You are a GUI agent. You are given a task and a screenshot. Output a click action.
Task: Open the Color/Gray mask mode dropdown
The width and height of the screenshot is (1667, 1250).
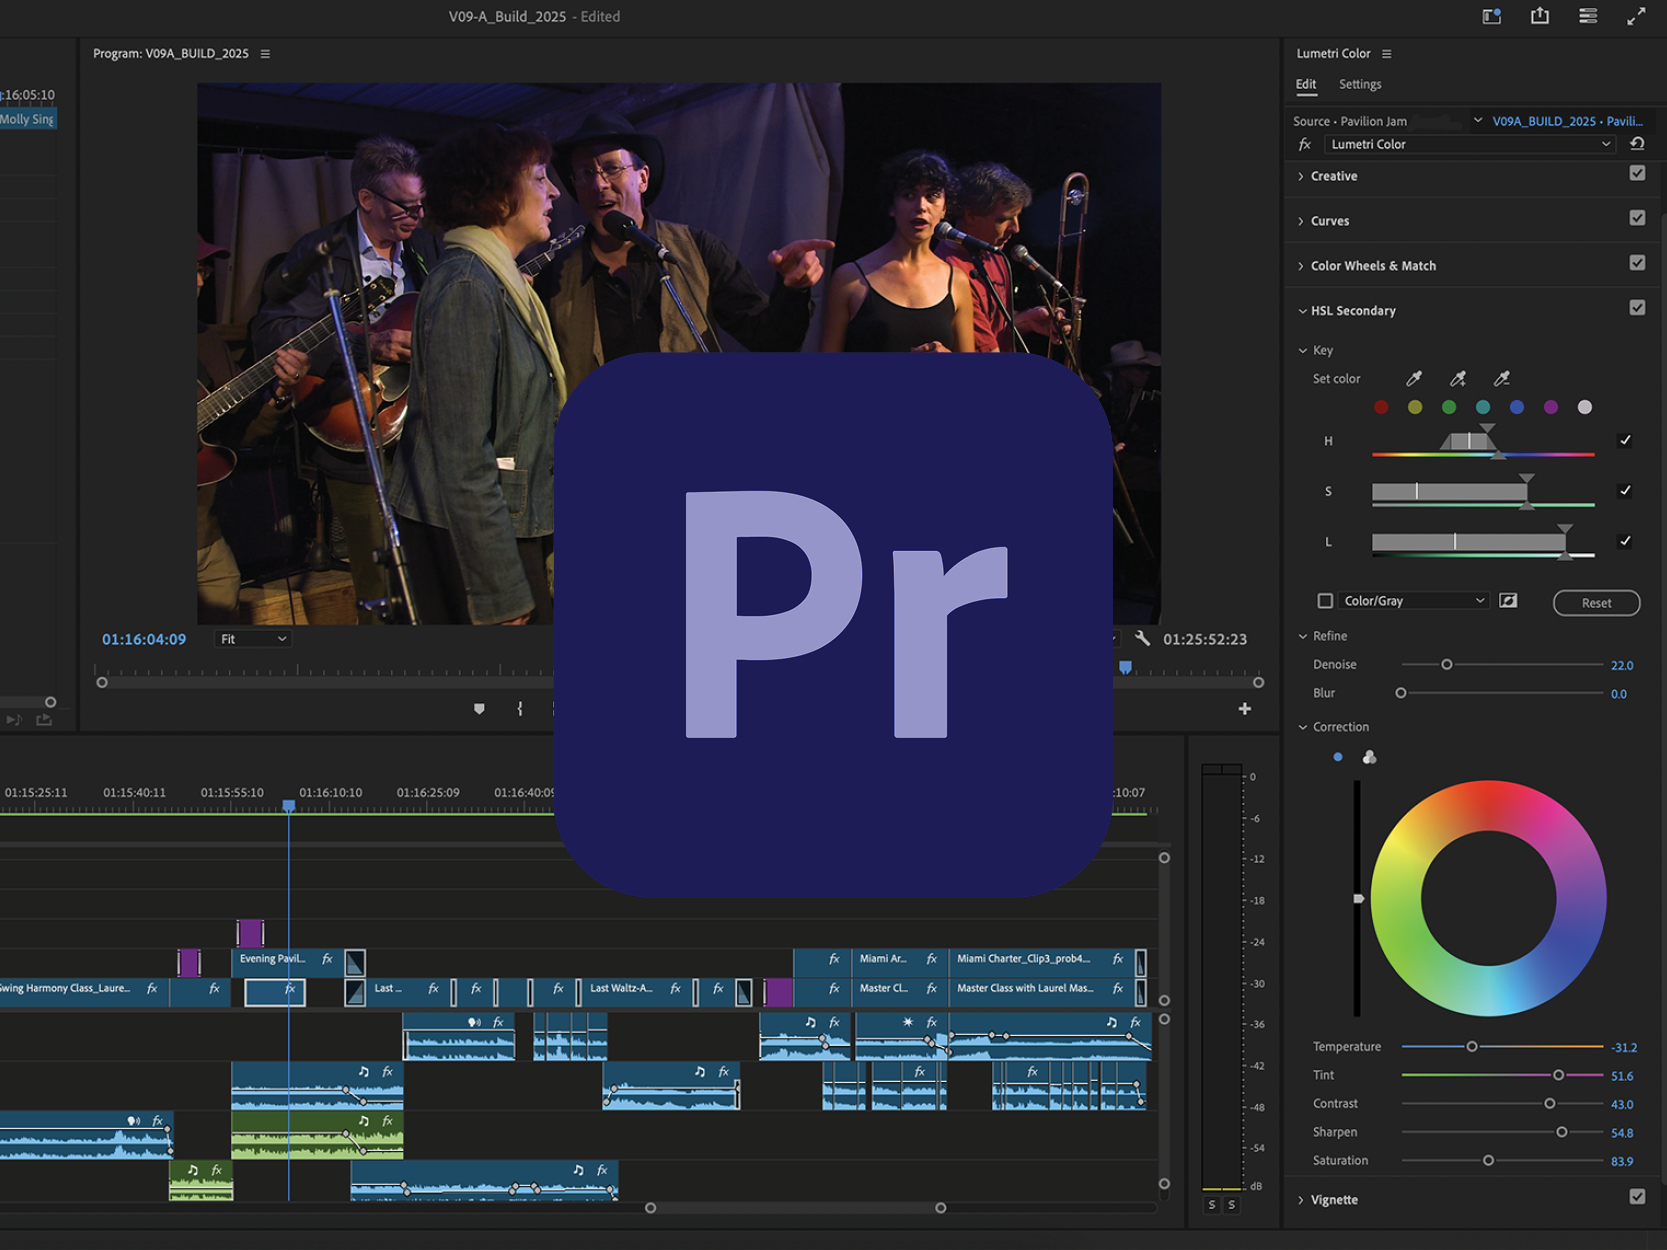pyautogui.click(x=1414, y=601)
